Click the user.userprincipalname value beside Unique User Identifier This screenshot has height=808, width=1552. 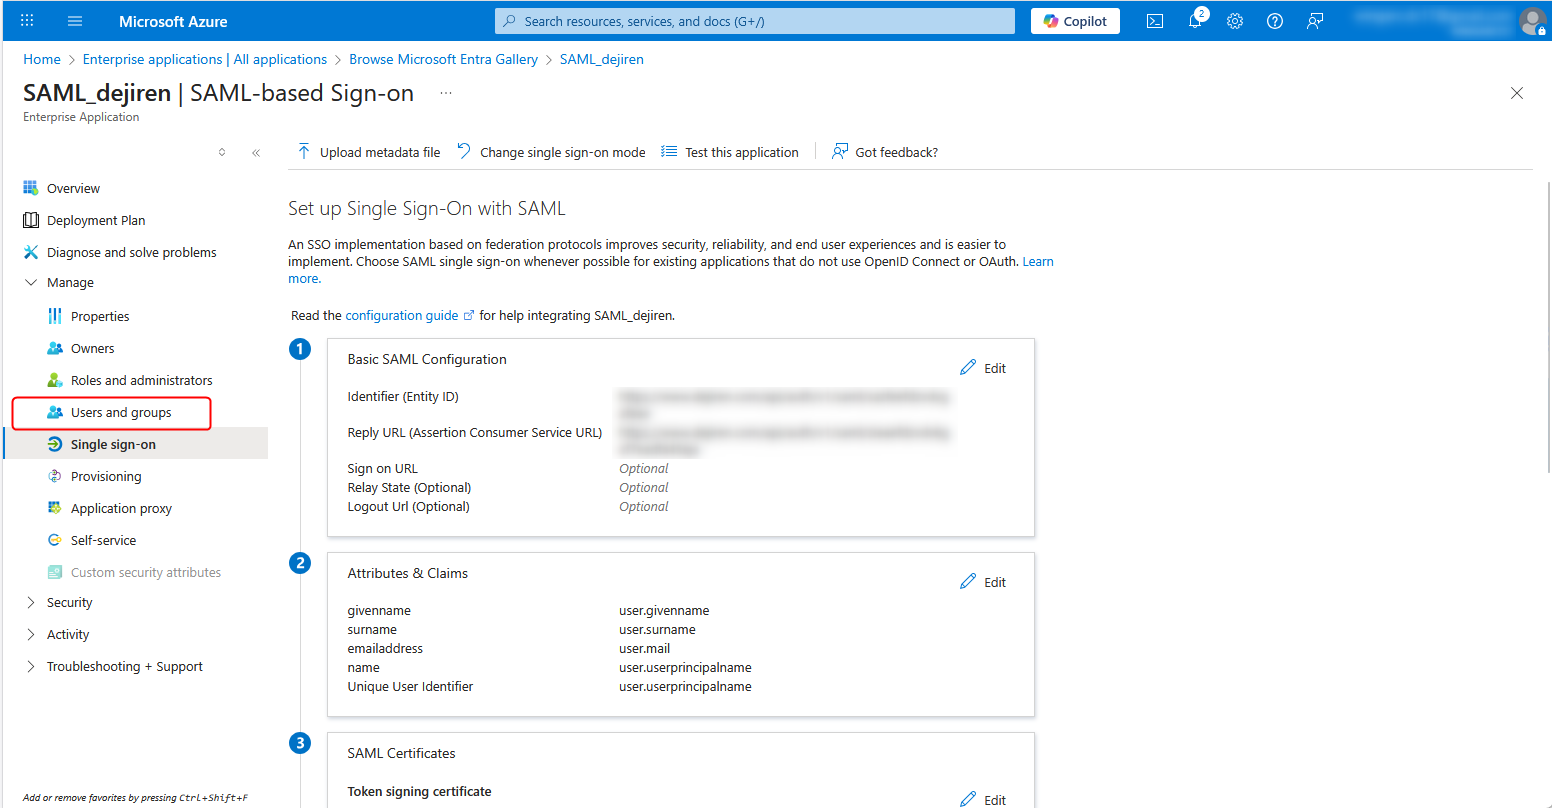pos(685,687)
